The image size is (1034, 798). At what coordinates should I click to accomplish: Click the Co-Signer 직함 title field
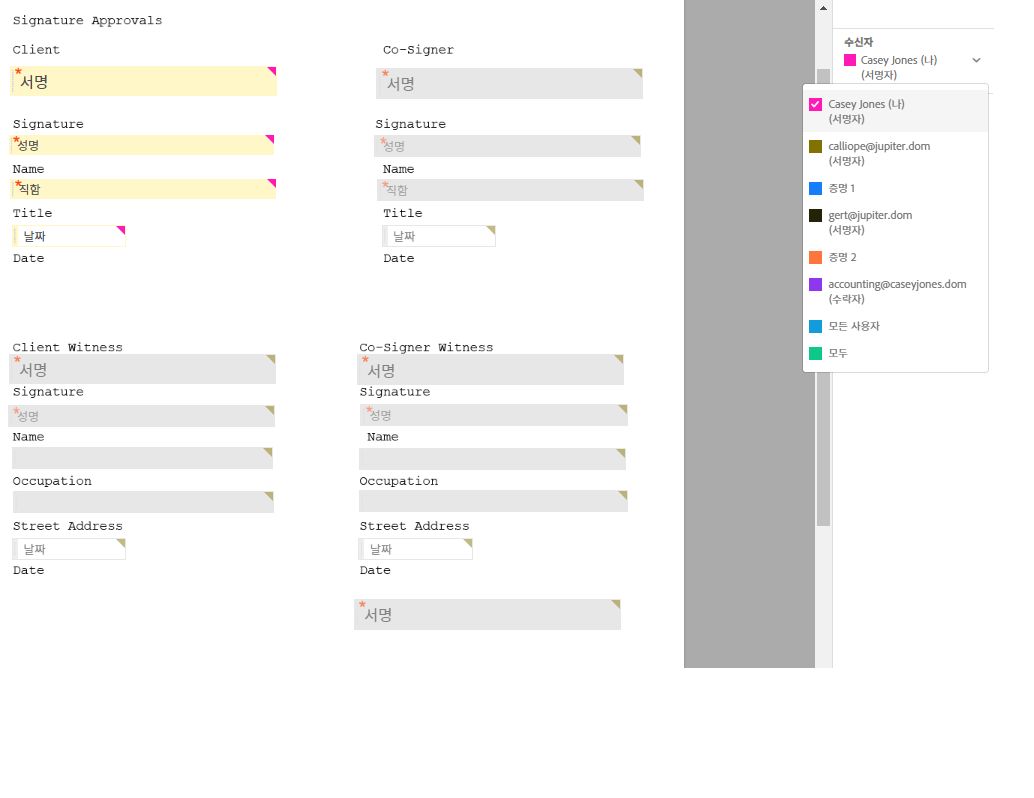(510, 190)
